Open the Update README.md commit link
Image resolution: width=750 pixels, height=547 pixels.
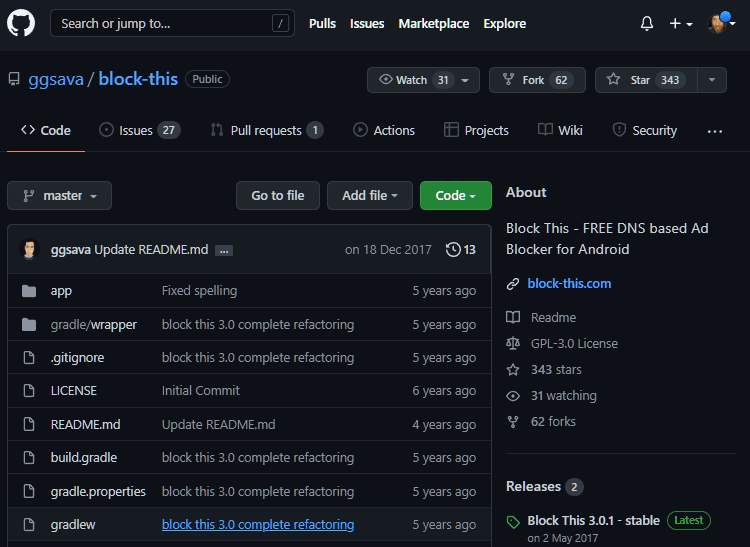[151, 250]
